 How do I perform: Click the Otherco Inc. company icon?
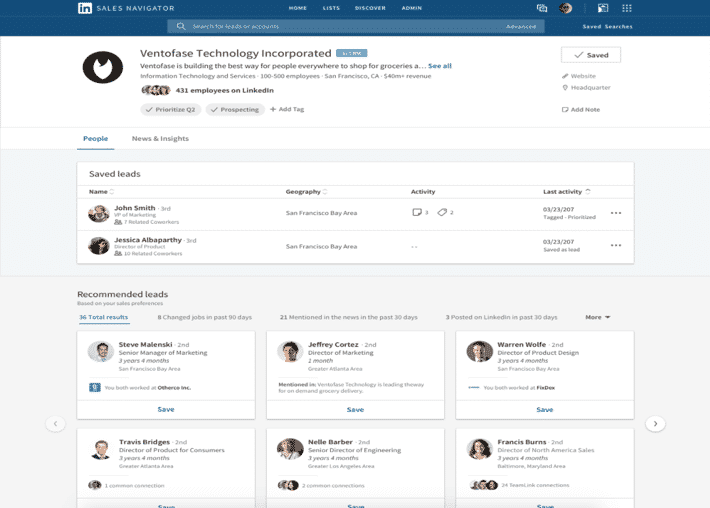(x=95, y=388)
